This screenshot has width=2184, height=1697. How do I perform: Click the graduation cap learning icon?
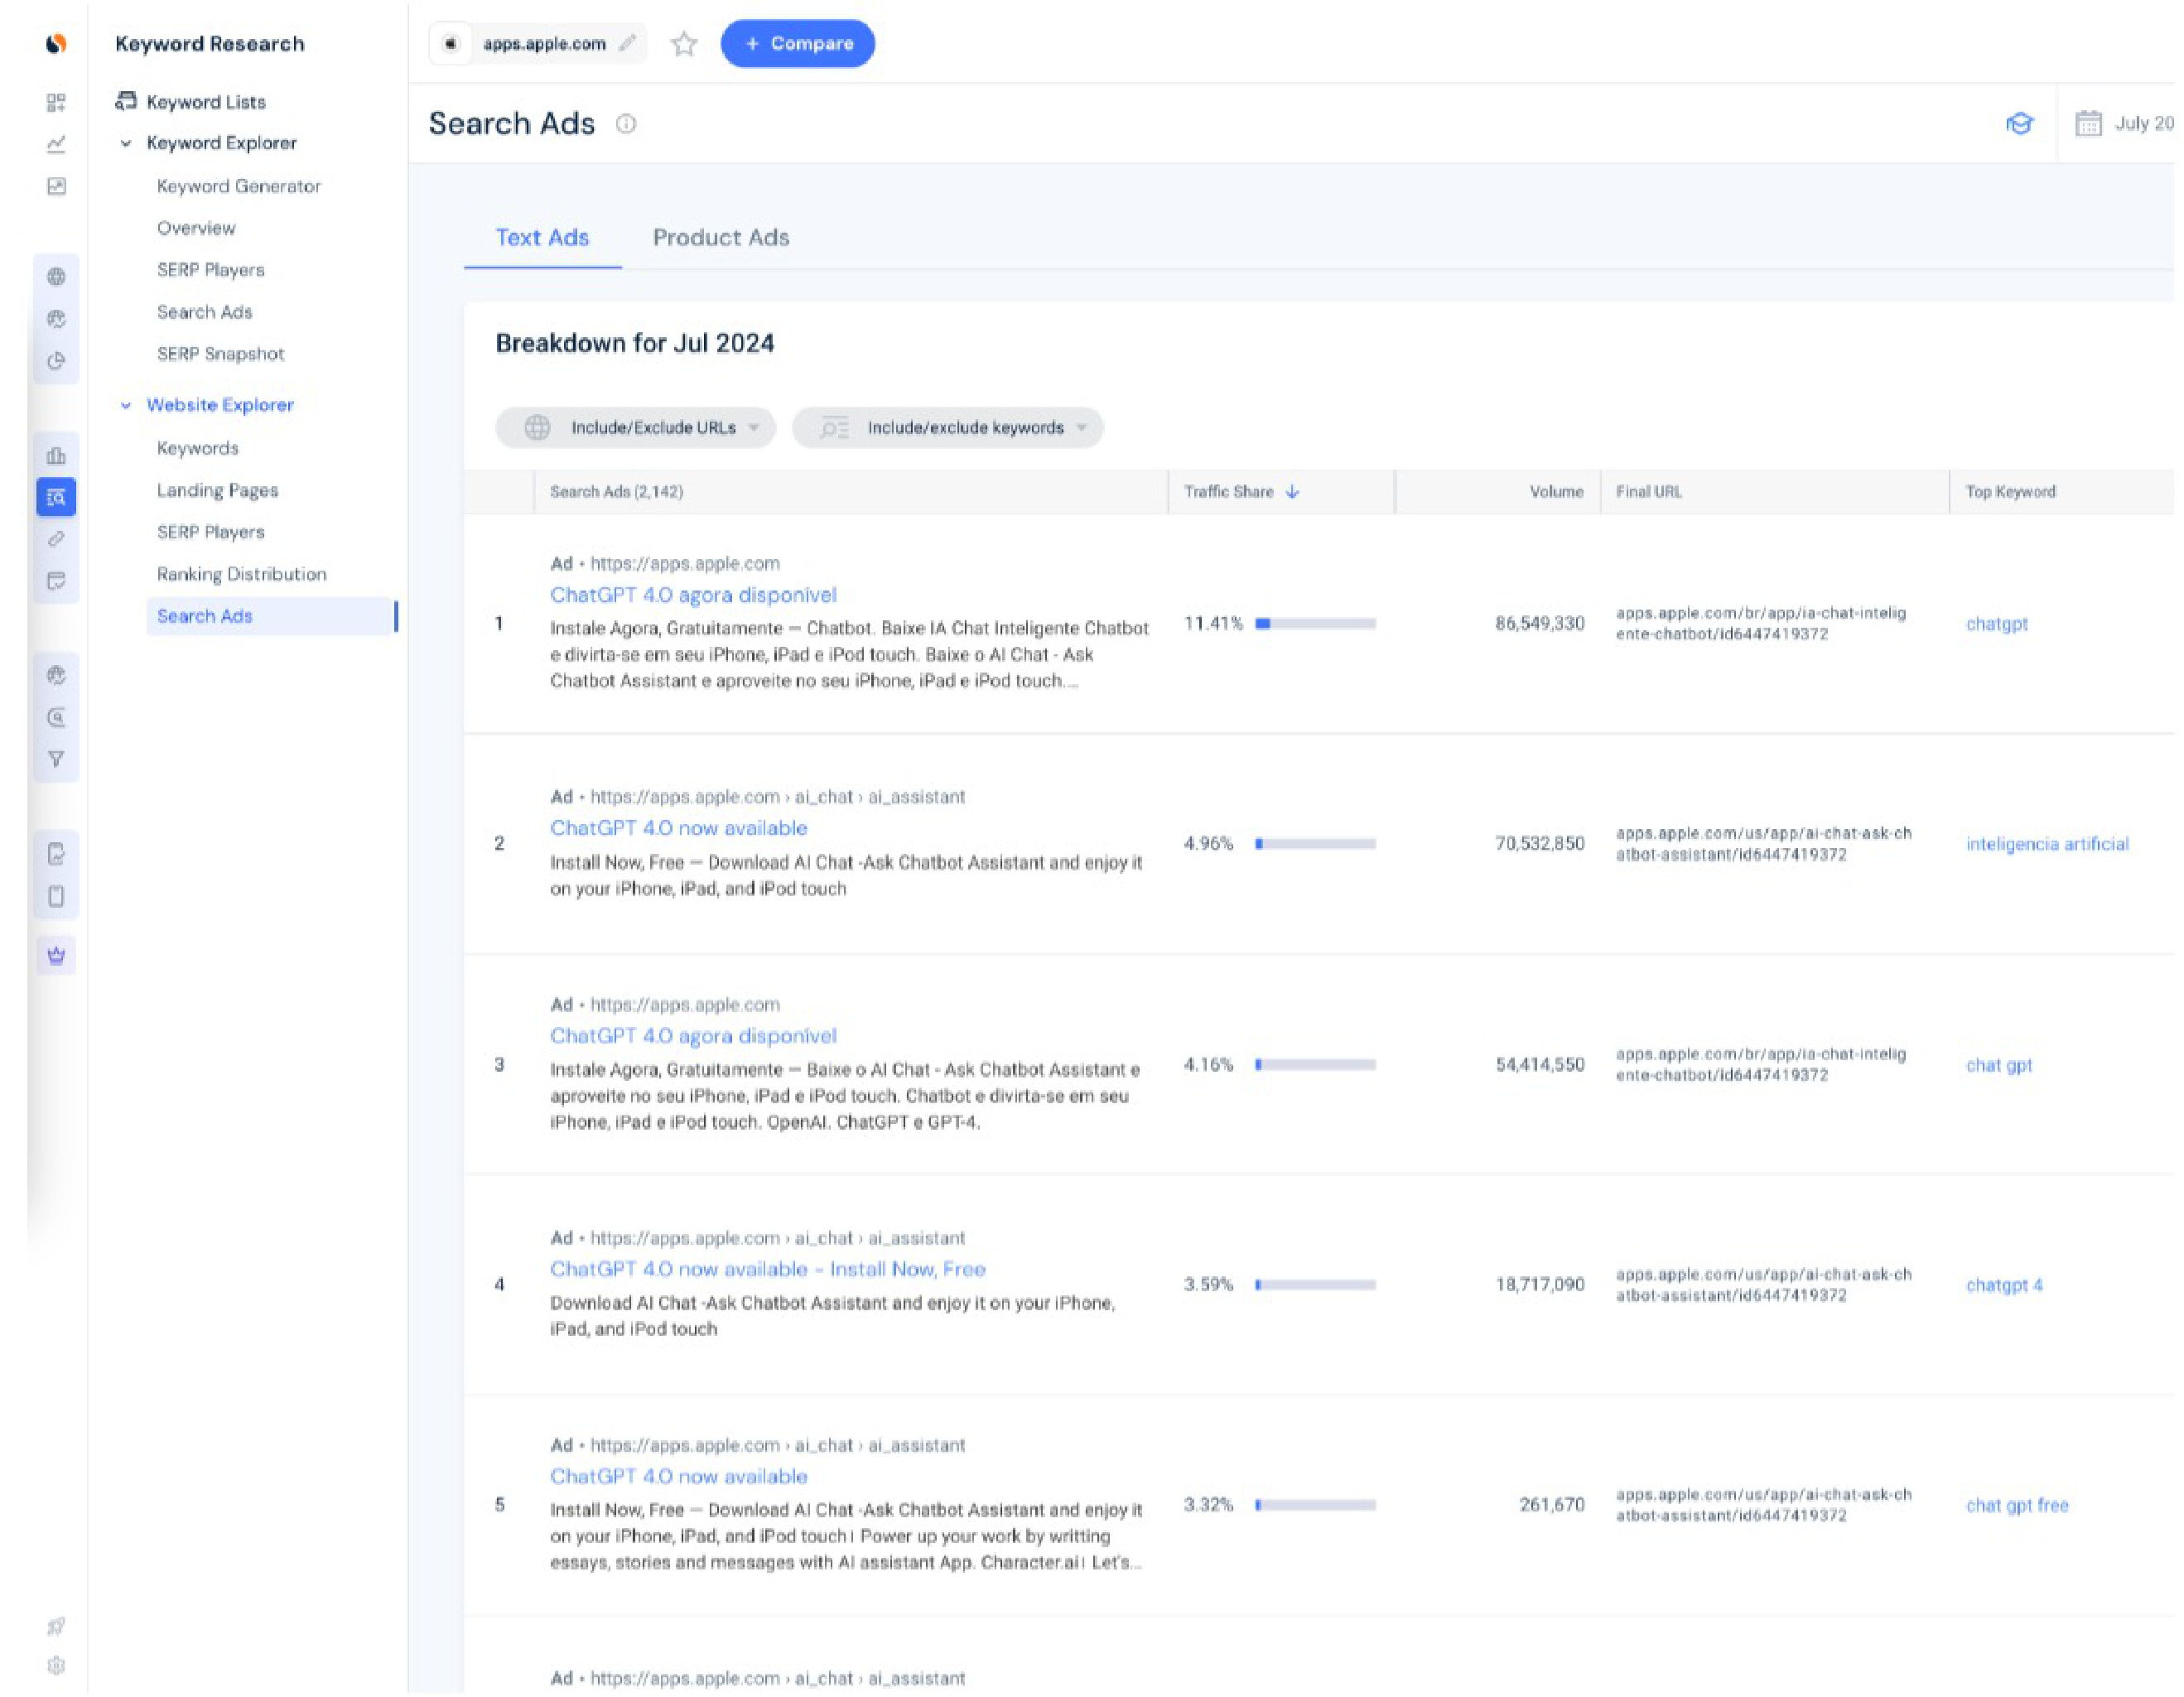tap(2019, 124)
